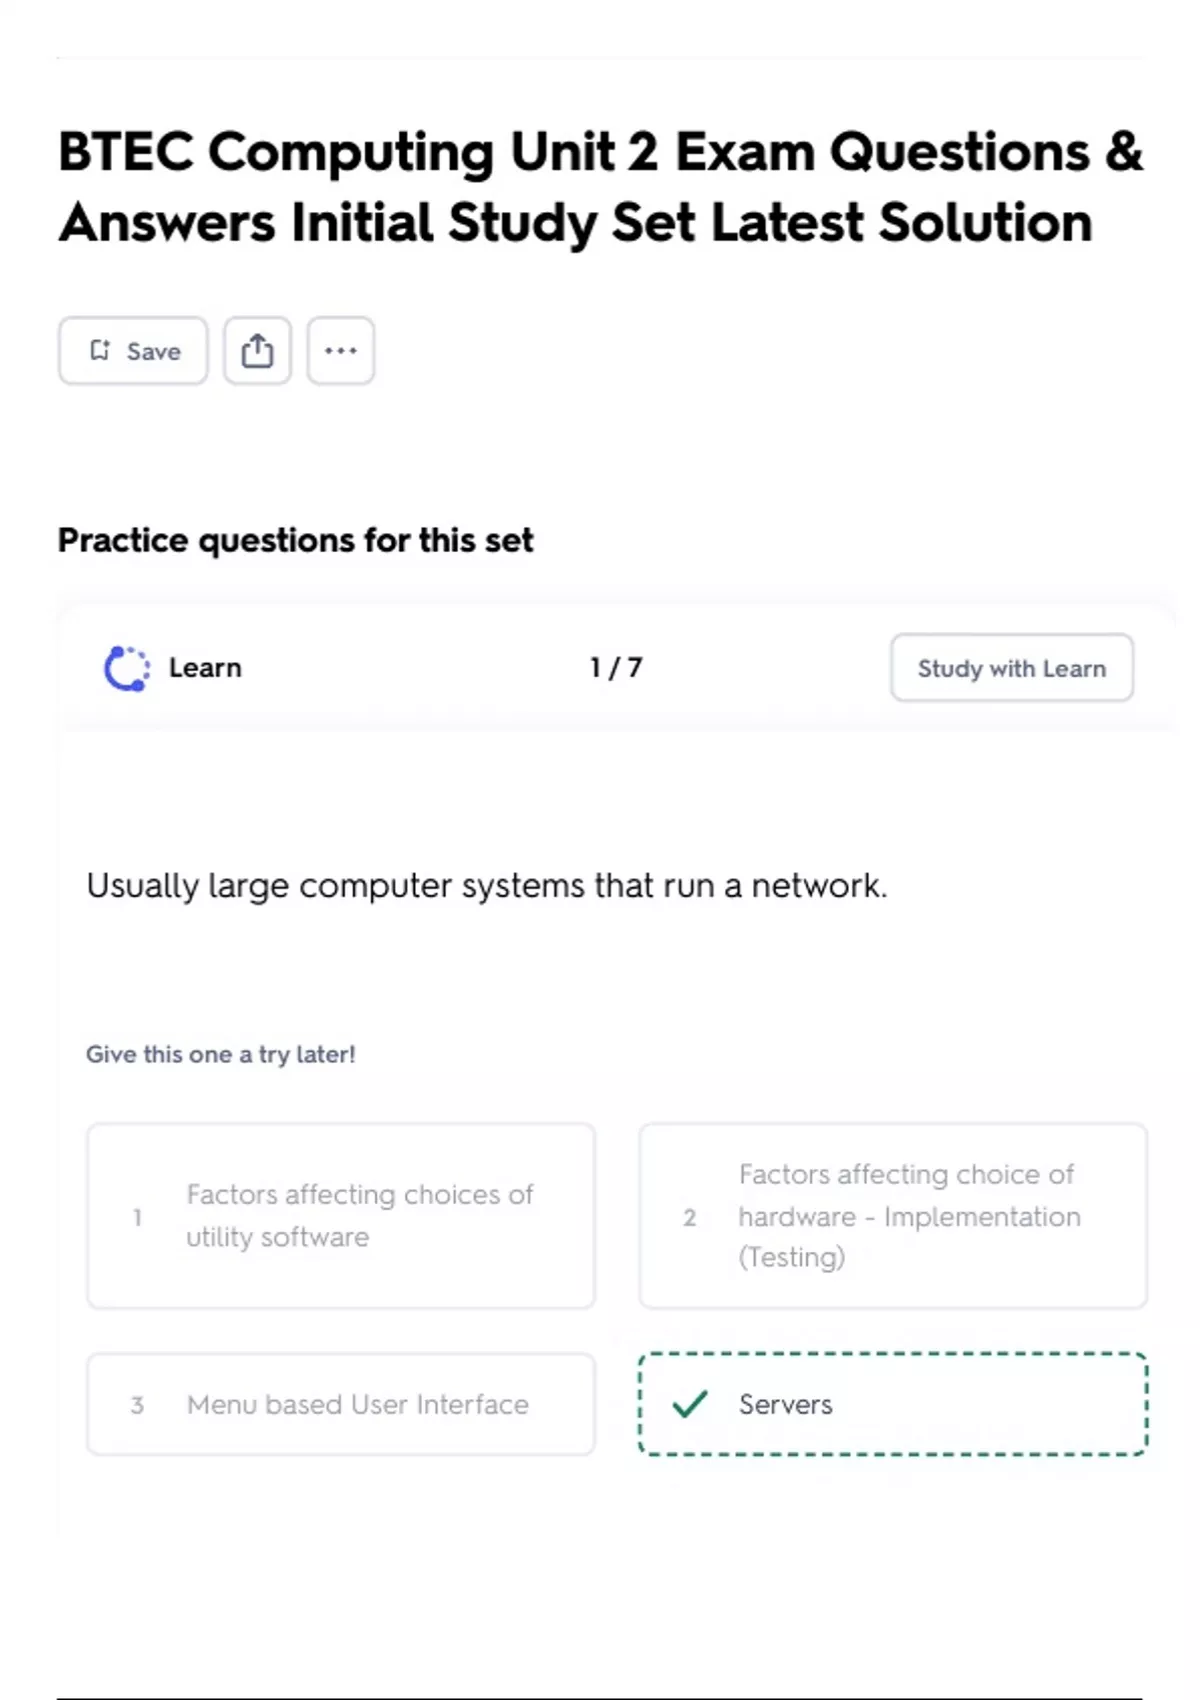Click the '1 / 7' question progress counter

coord(616,667)
